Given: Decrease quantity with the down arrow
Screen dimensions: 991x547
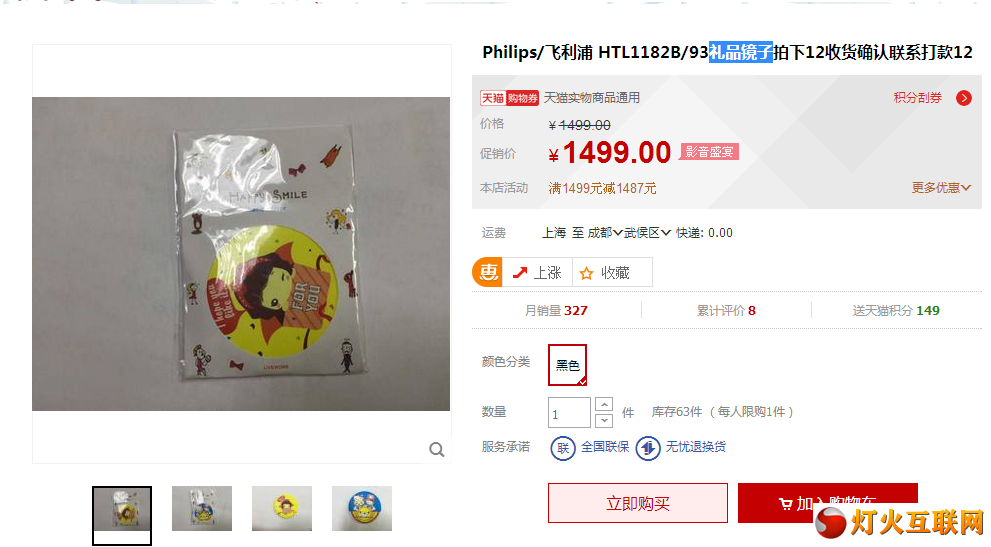Looking at the screenshot, I should (x=604, y=420).
